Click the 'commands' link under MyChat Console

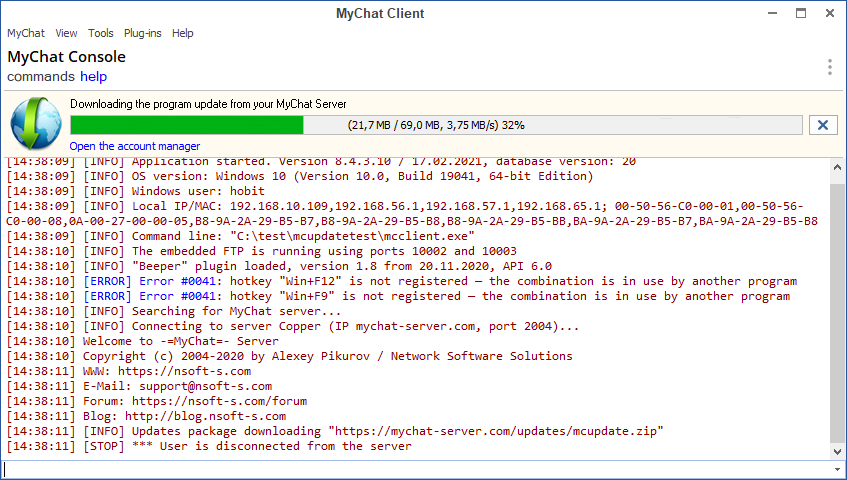[x=41, y=77]
